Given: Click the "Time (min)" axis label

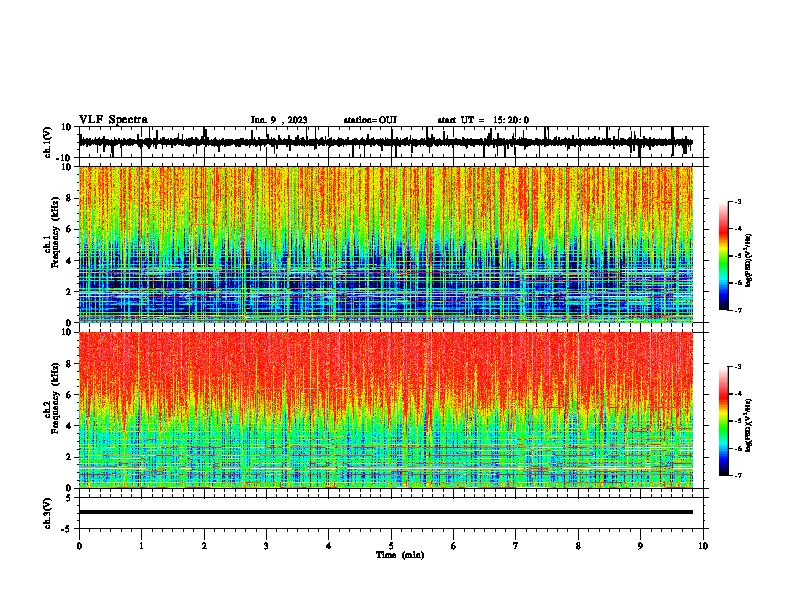Looking at the screenshot, I should [400, 555].
